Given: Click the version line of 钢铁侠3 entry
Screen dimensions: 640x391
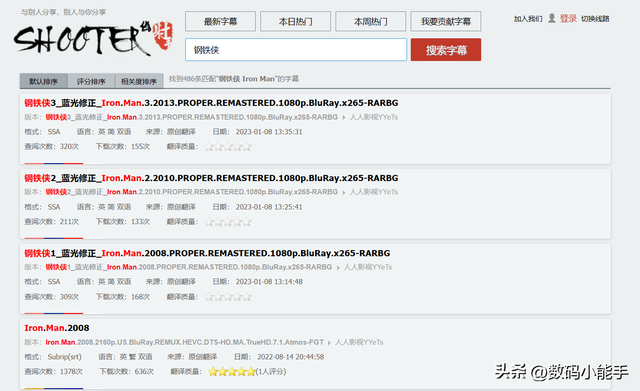Looking at the screenshot, I should point(192,117).
